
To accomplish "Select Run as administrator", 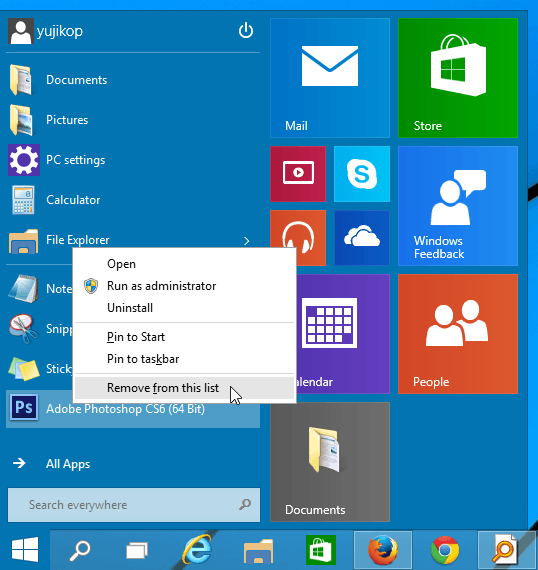I will [x=185, y=286].
